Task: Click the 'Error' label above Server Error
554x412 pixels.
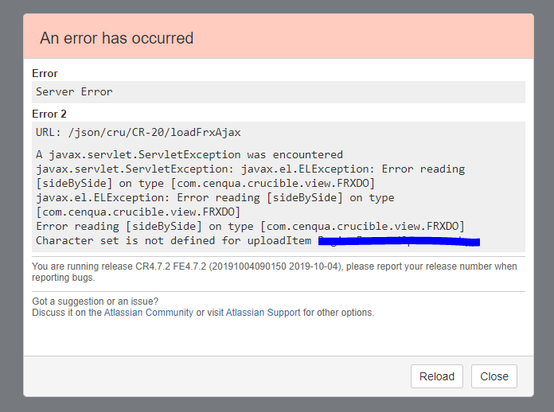Action: coord(45,73)
